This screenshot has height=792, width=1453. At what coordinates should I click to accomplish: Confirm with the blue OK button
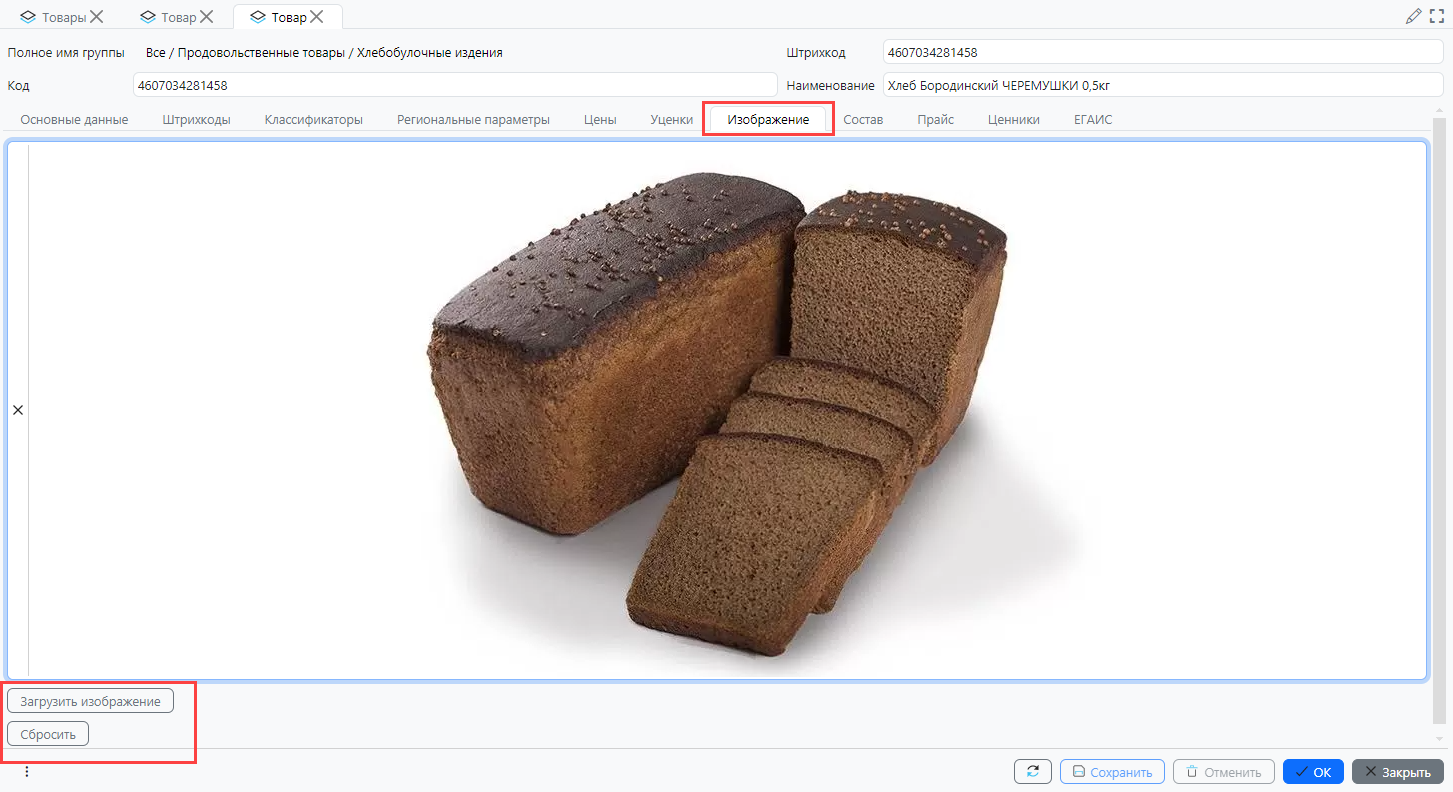(1312, 772)
